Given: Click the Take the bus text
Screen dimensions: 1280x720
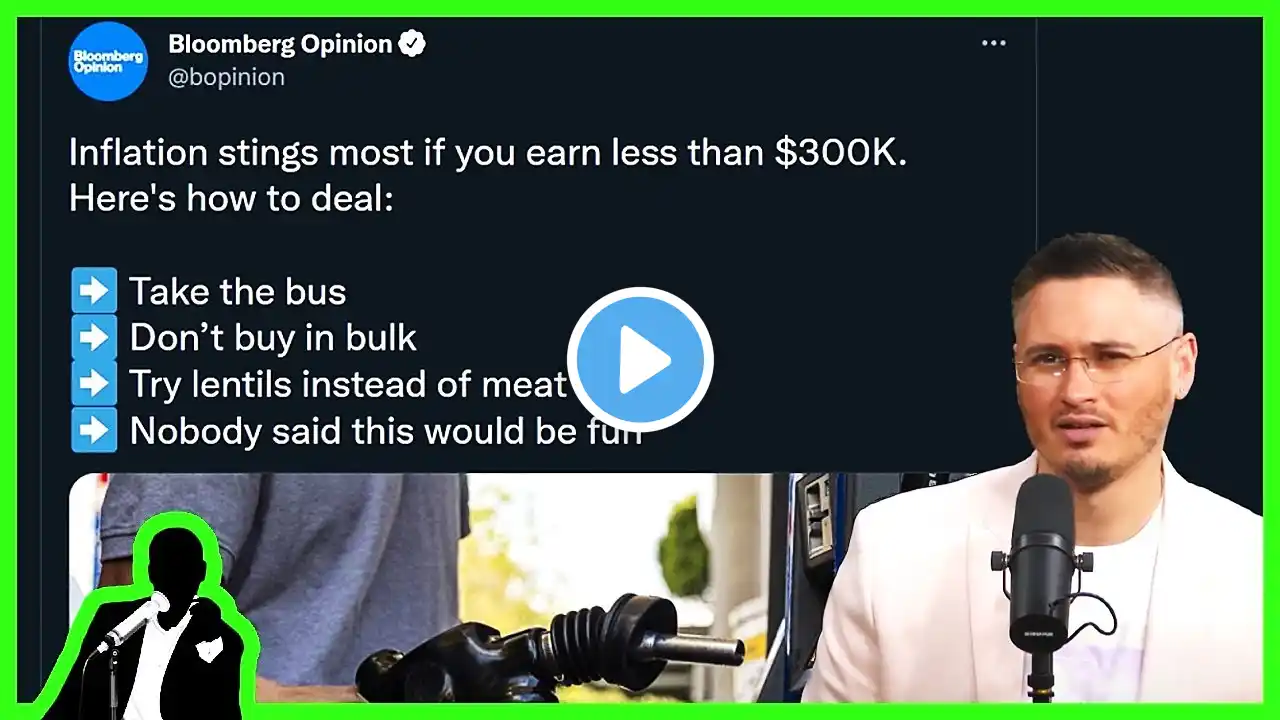Looking at the screenshot, I should pos(238,292).
